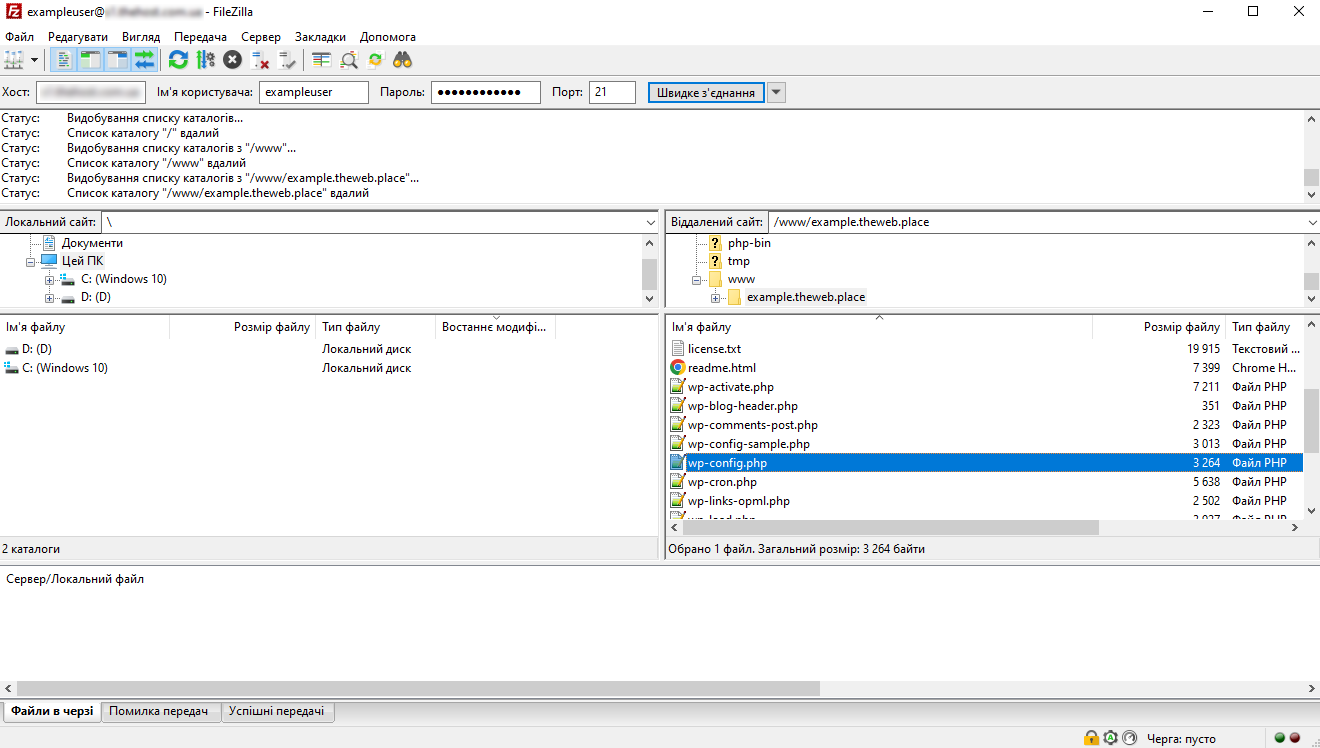Screen dimensions: 1320x748
Task: Toggle the remote directory tree display
Action: click(118, 60)
